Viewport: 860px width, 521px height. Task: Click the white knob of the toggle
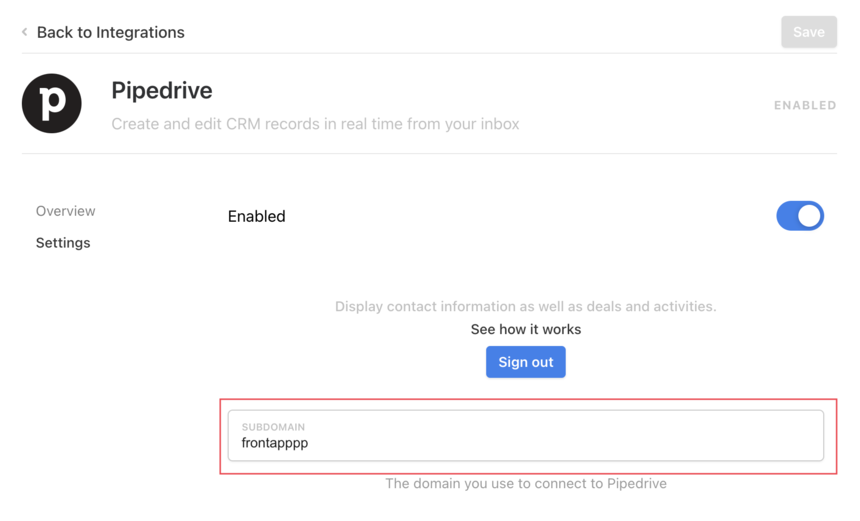[809, 216]
